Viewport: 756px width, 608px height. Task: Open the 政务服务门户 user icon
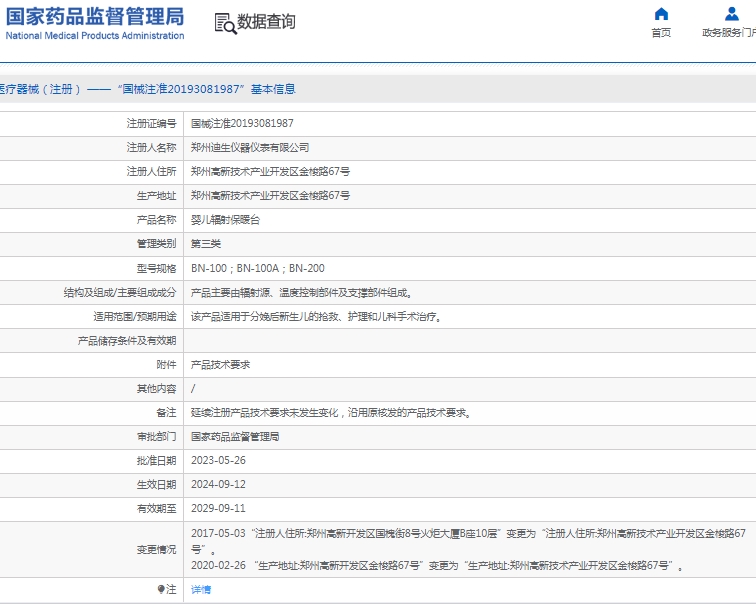pos(731,14)
